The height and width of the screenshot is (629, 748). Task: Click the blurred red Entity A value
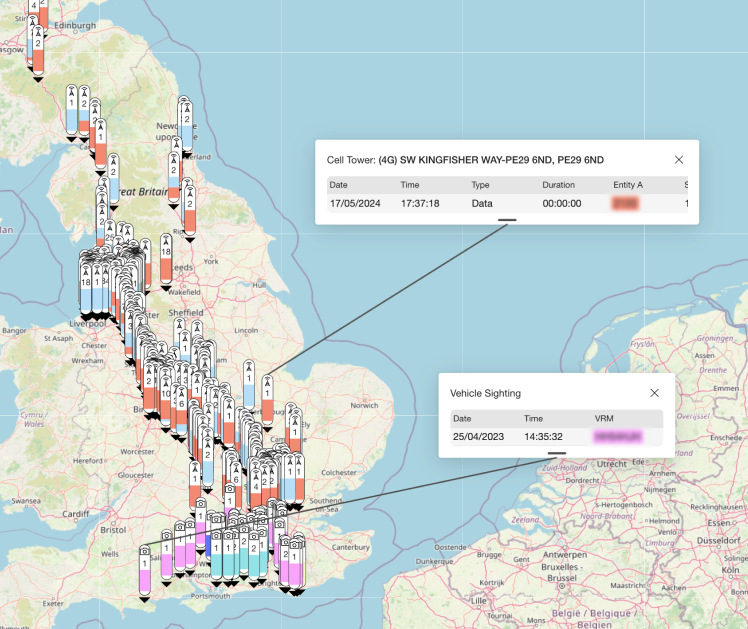[626, 203]
